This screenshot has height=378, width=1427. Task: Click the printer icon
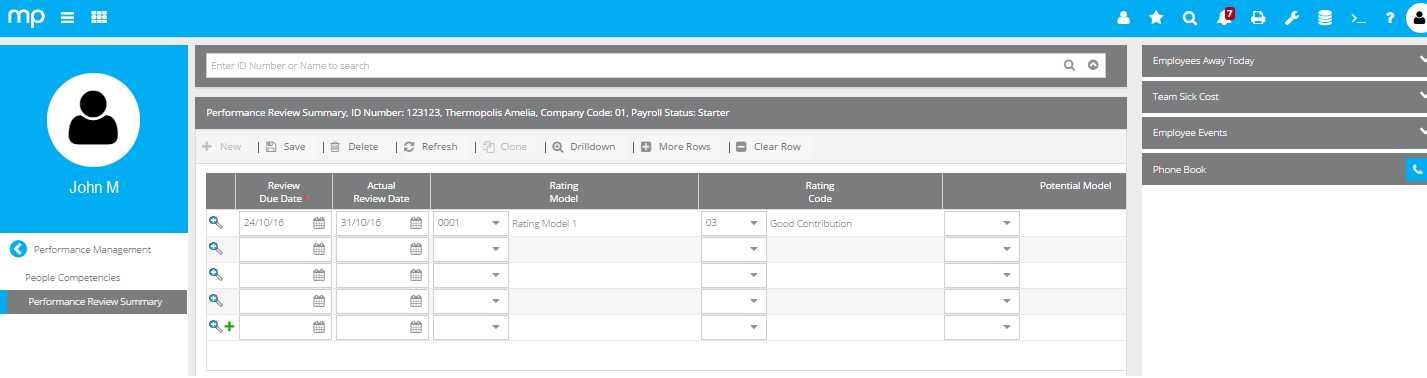(1258, 18)
